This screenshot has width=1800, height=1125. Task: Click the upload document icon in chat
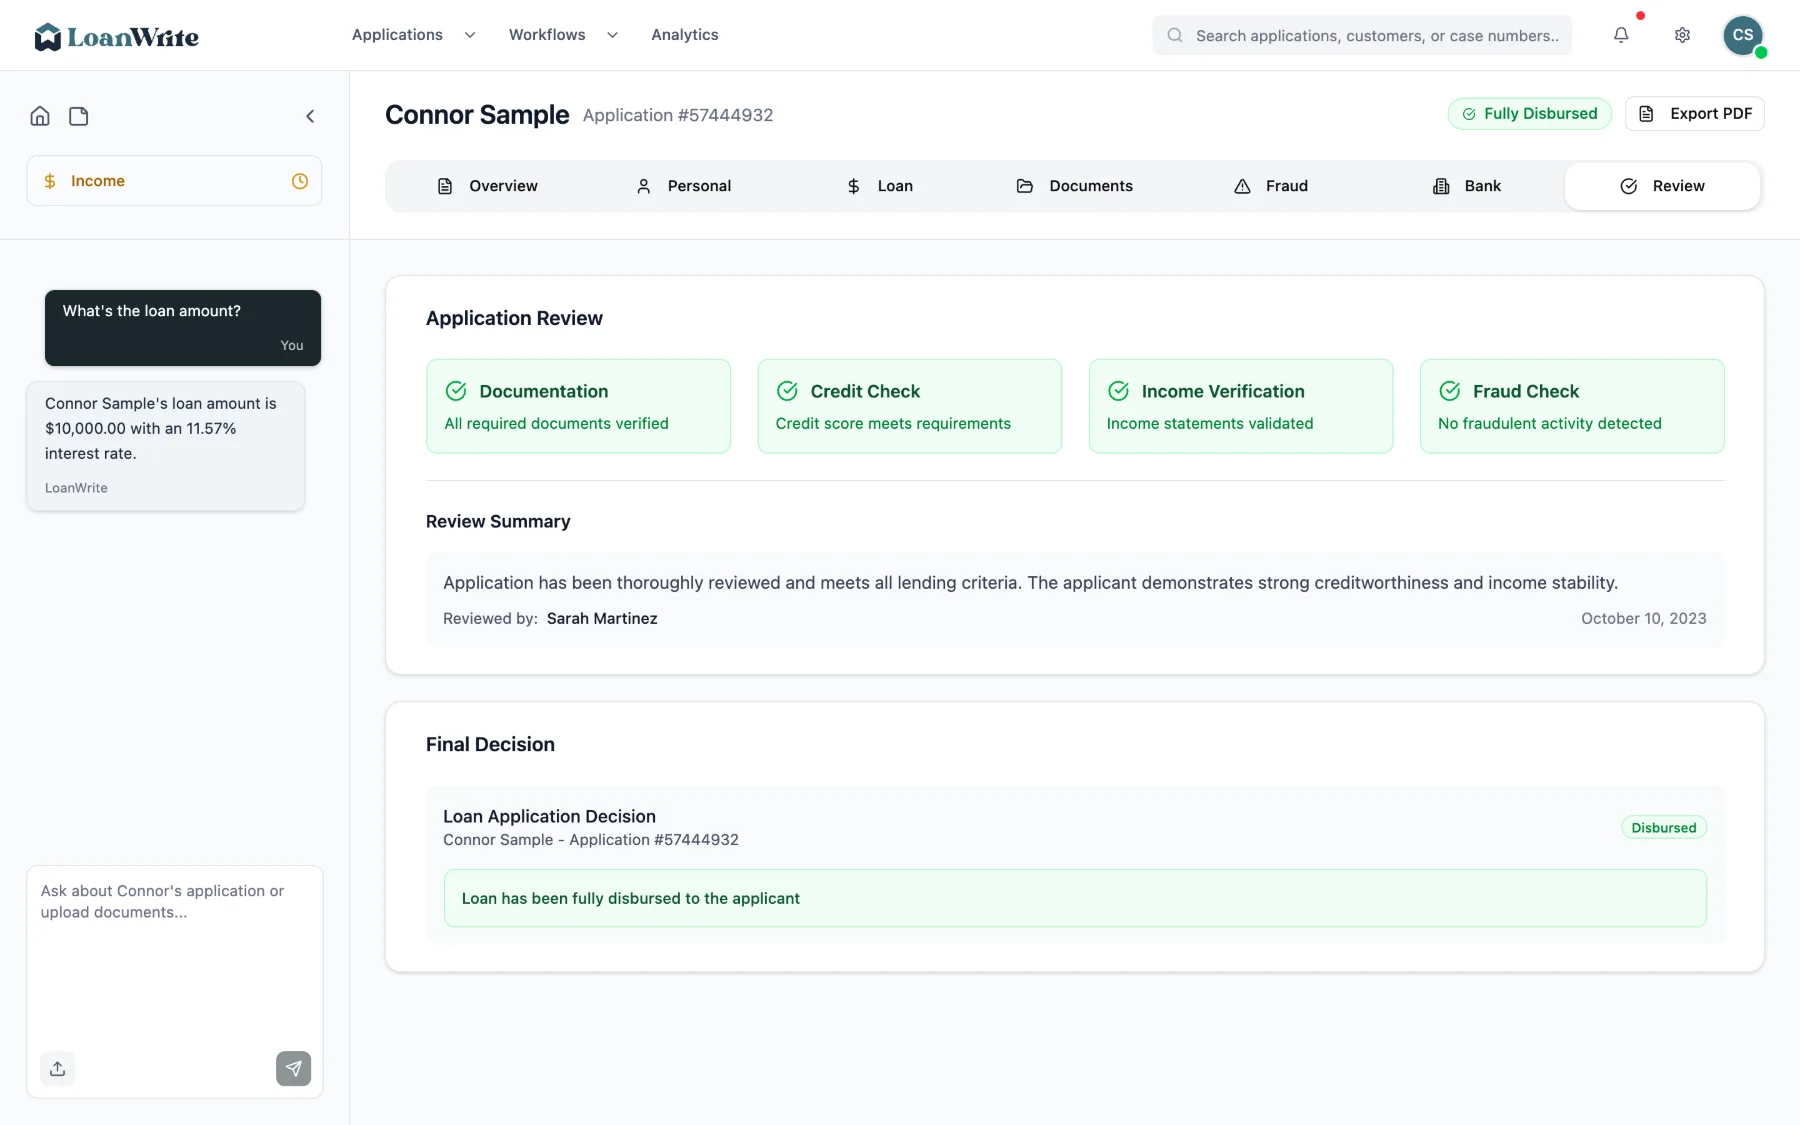pyautogui.click(x=58, y=1068)
